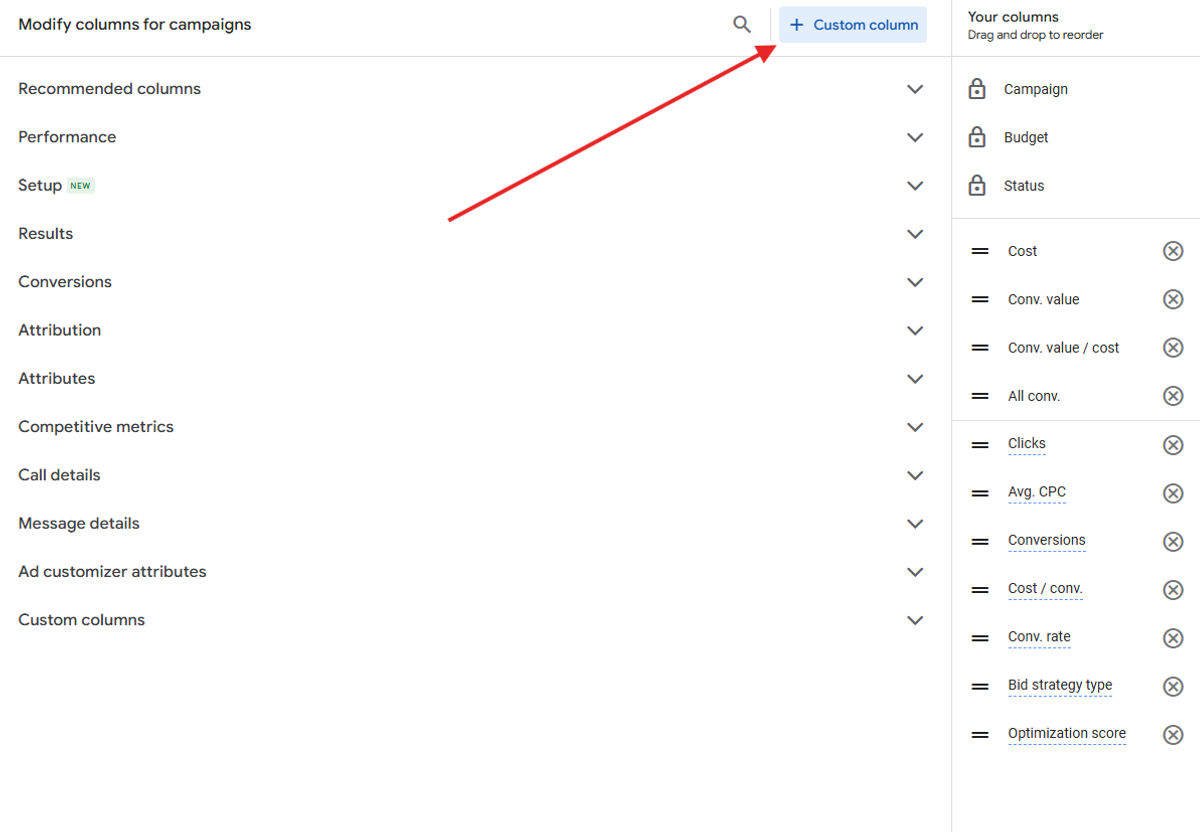This screenshot has height=832, width=1200.
Task: Click the lock icon next to Campaign
Action: click(976, 88)
